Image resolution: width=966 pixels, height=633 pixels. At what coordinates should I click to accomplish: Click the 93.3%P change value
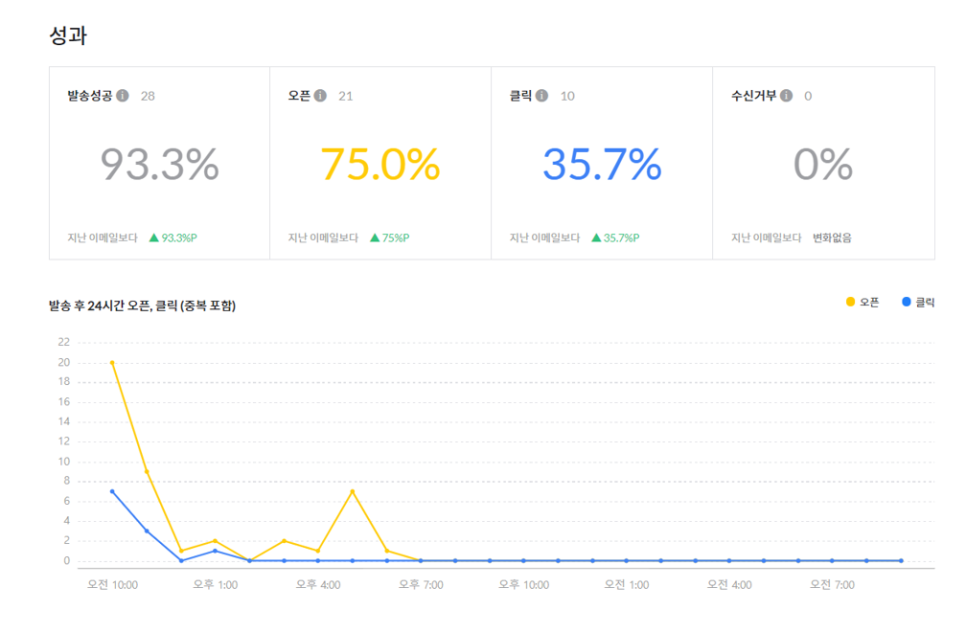pos(179,238)
